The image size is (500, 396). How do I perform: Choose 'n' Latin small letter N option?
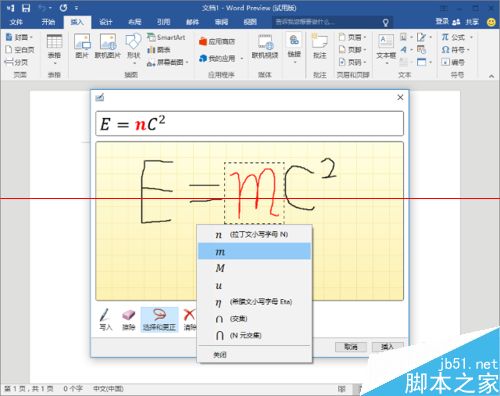255,235
